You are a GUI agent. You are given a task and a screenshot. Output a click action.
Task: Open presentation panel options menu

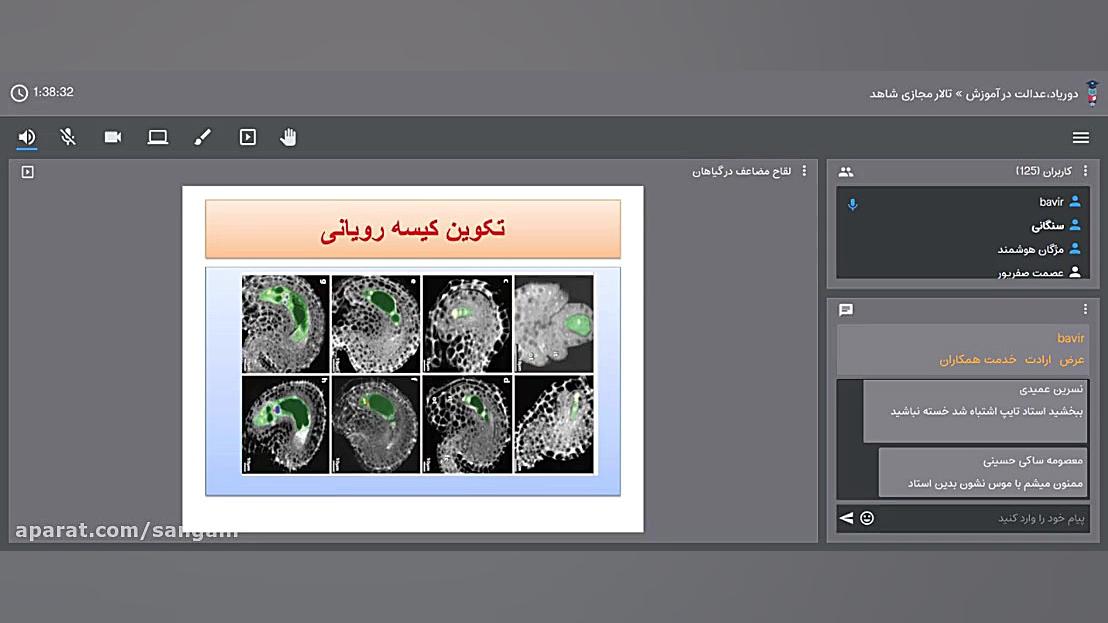pos(804,171)
